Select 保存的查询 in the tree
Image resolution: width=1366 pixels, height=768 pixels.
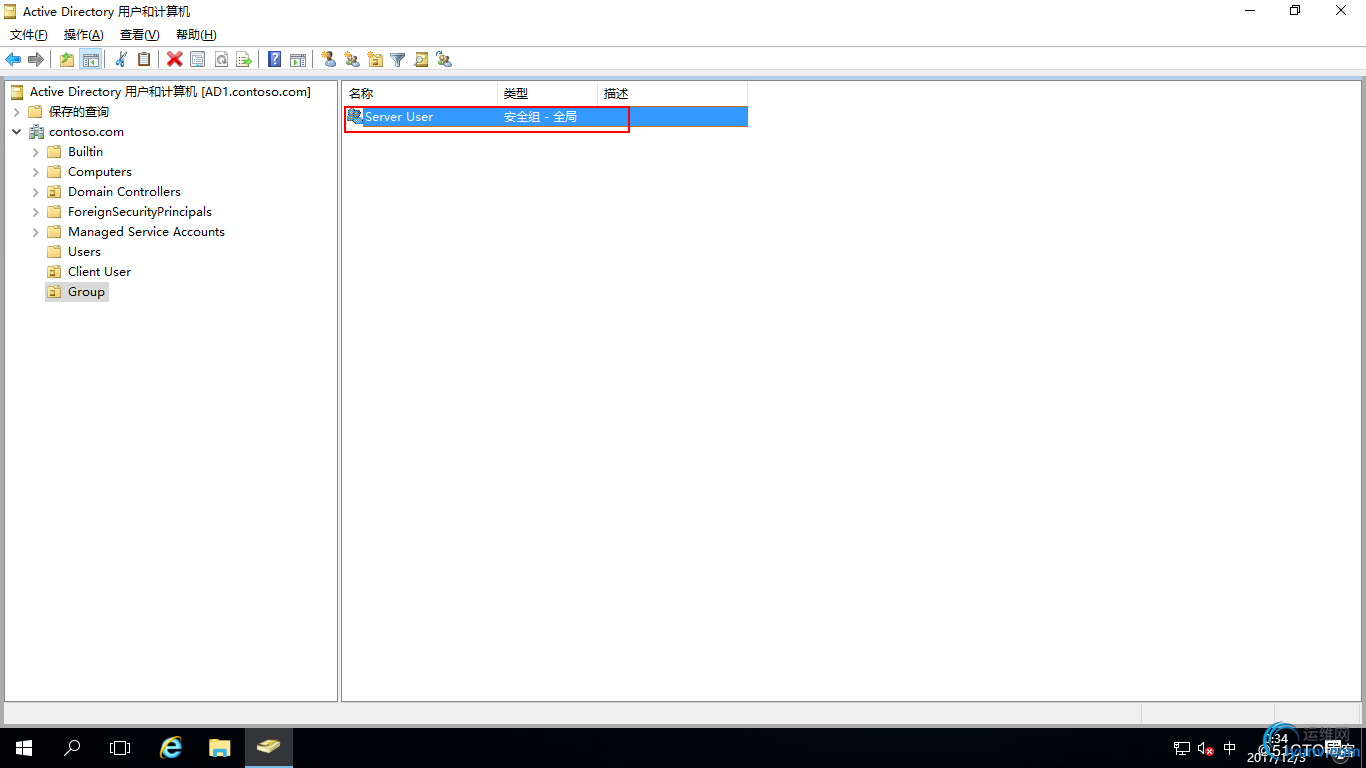click(x=79, y=112)
